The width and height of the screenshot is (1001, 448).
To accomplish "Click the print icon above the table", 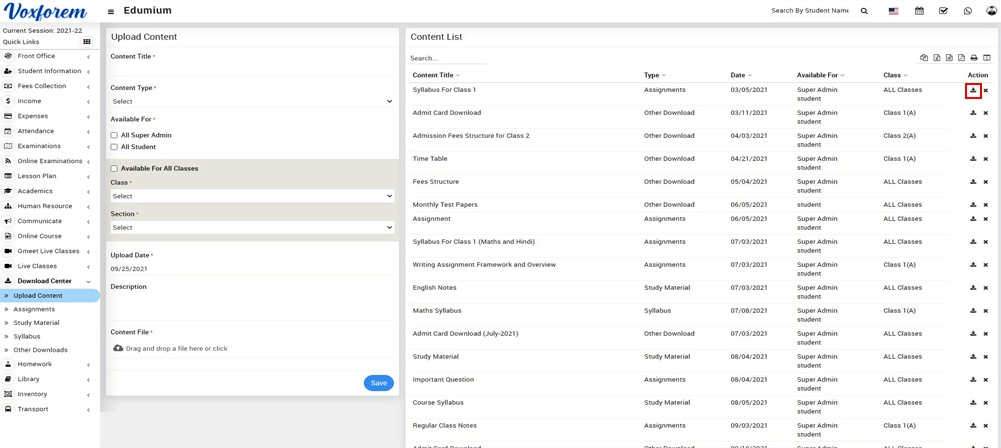I will [974, 58].
